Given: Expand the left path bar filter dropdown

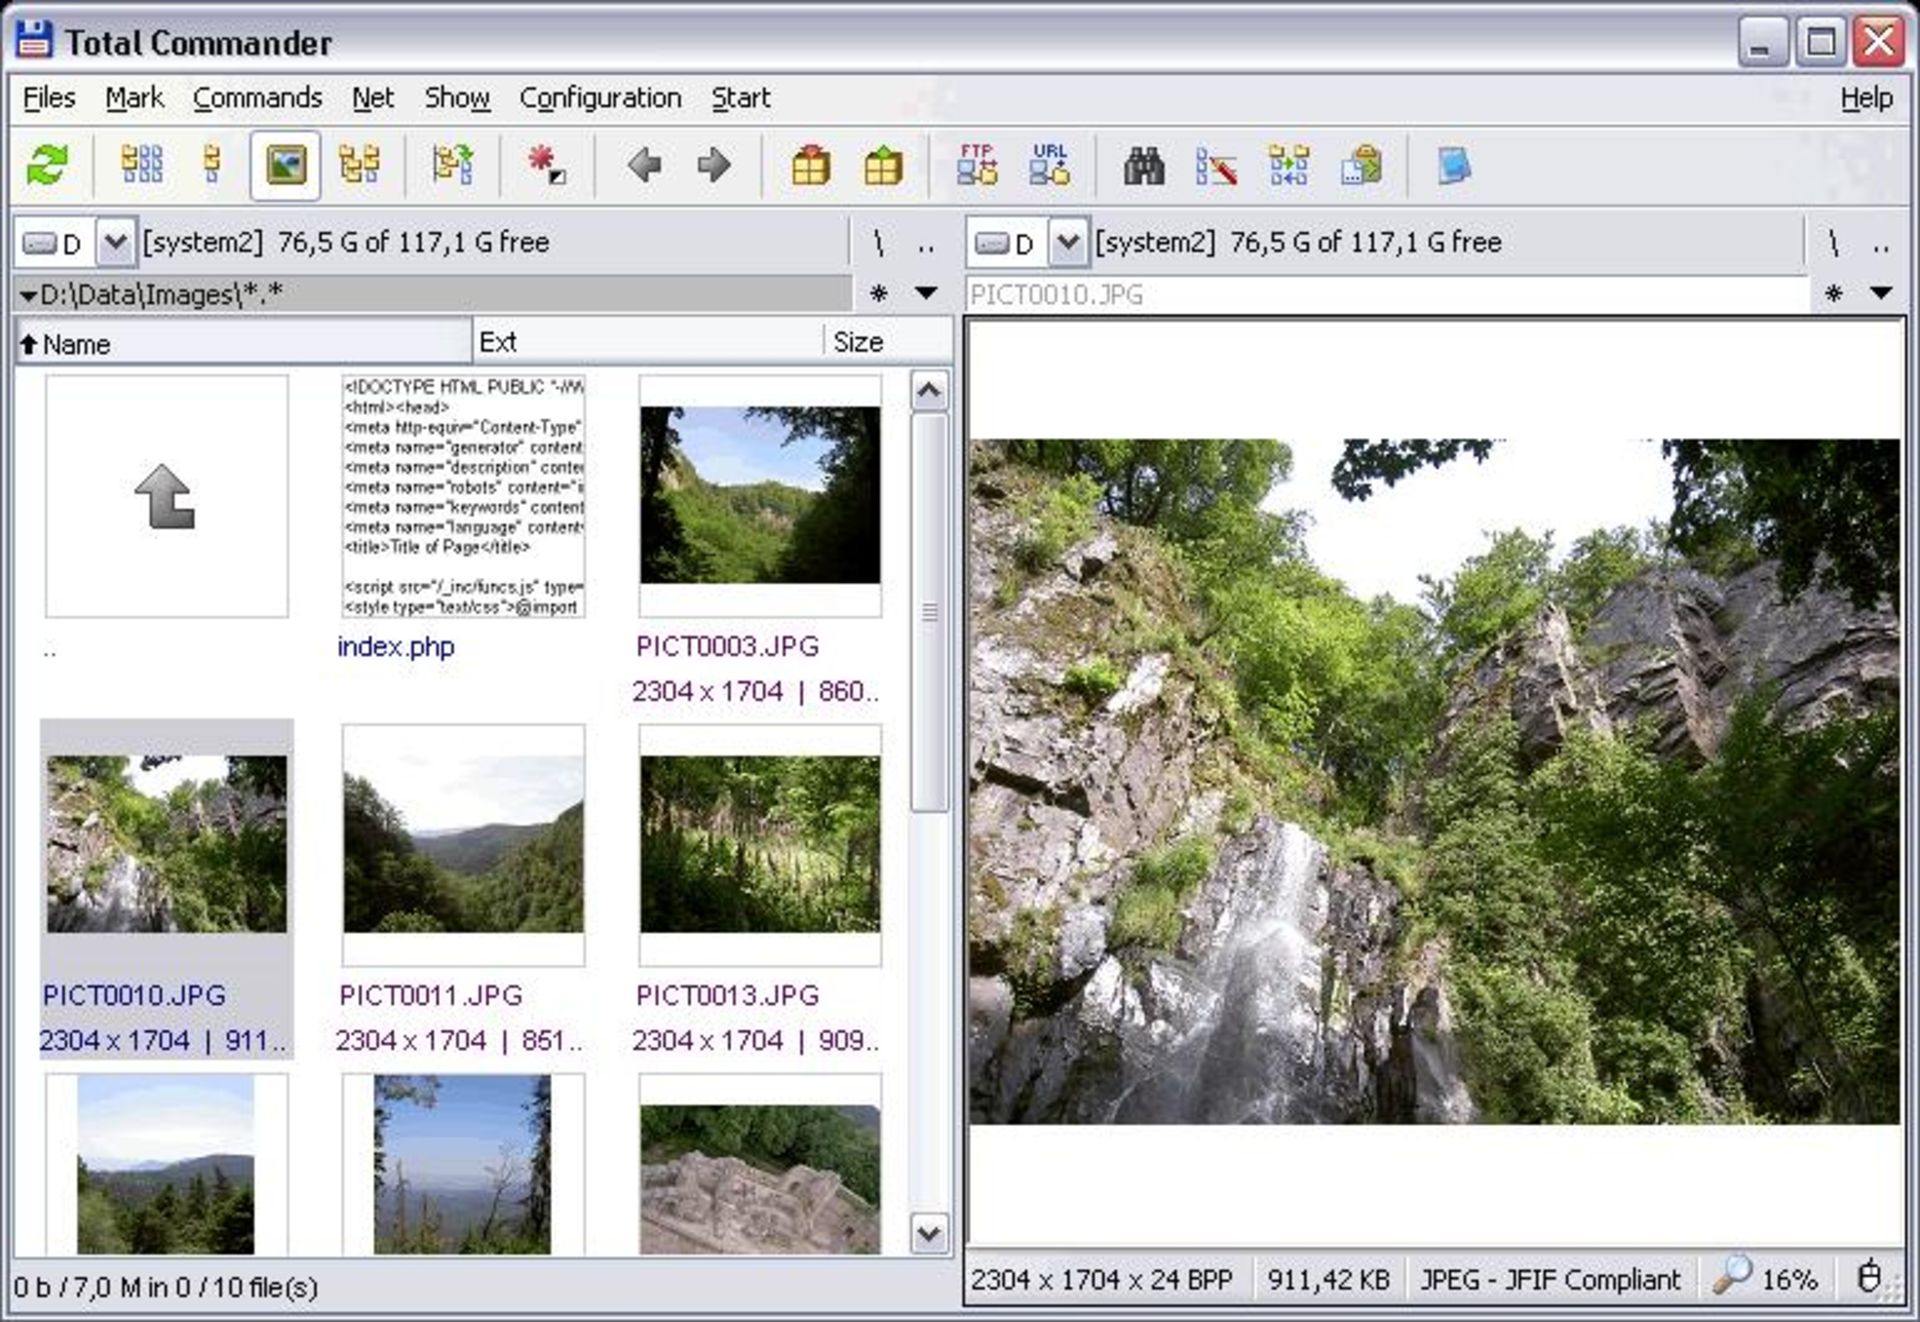Looking at the screenshot, I should [929, 293].
